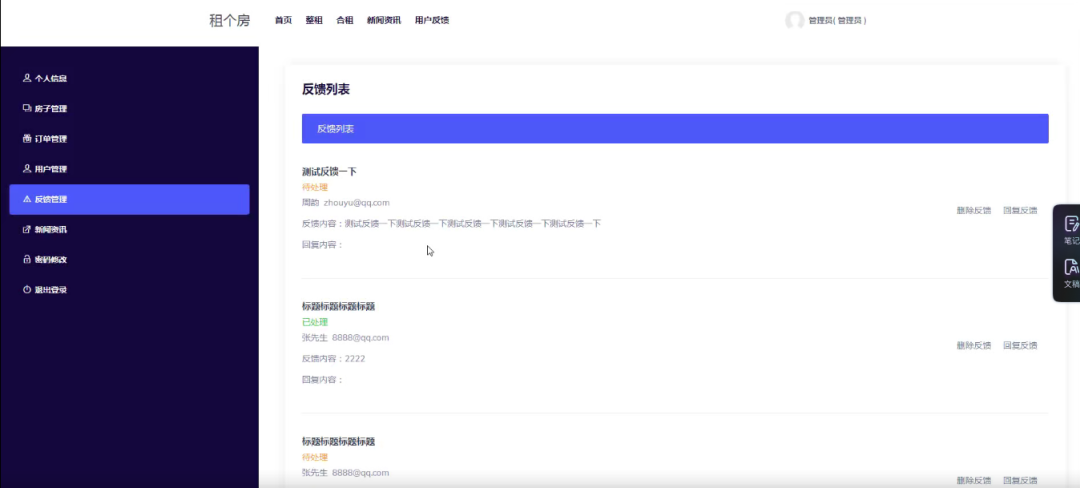Click 管理员(管理员) account name in header
This screenshot has width=1080, height=488.
(x=838, y=21)
